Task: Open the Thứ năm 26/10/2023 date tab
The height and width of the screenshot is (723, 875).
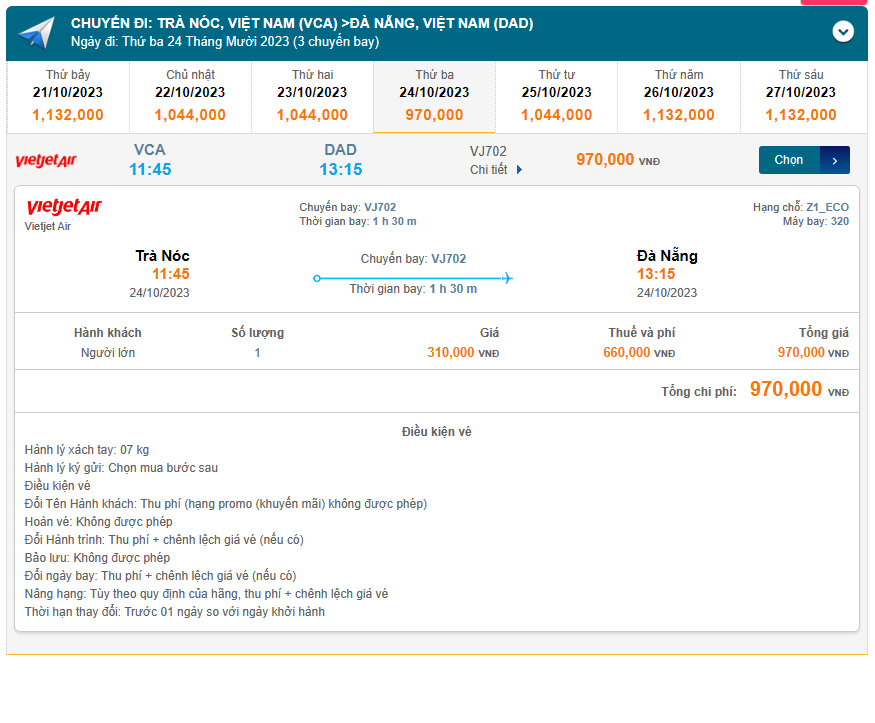Action: (x=679, y=96)
